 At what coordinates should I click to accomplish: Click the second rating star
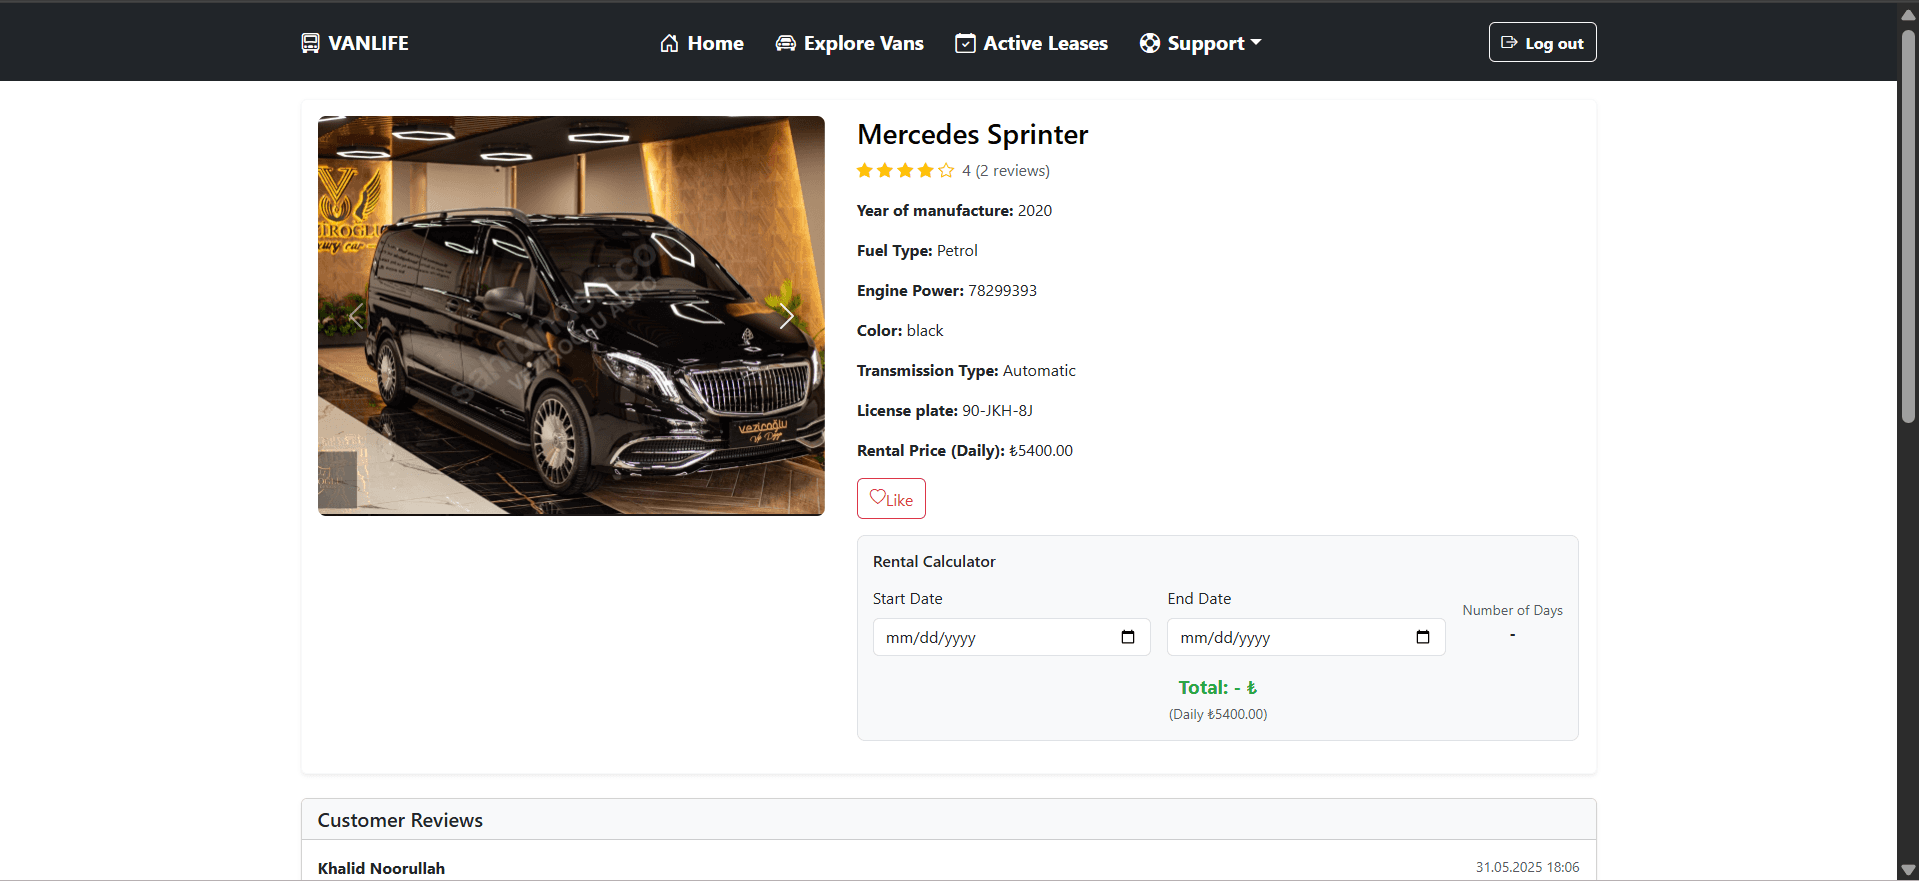pyautogui.click(x=885, y=170)
